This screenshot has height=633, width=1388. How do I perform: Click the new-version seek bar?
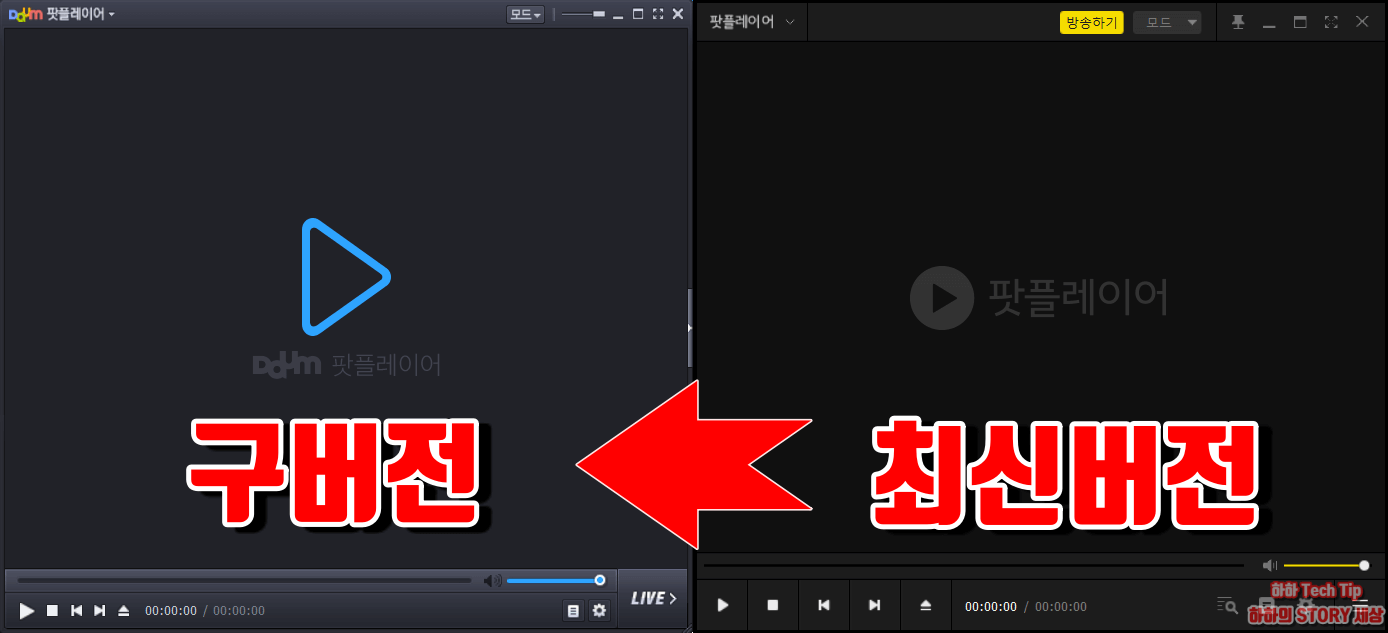coord(973,565)
